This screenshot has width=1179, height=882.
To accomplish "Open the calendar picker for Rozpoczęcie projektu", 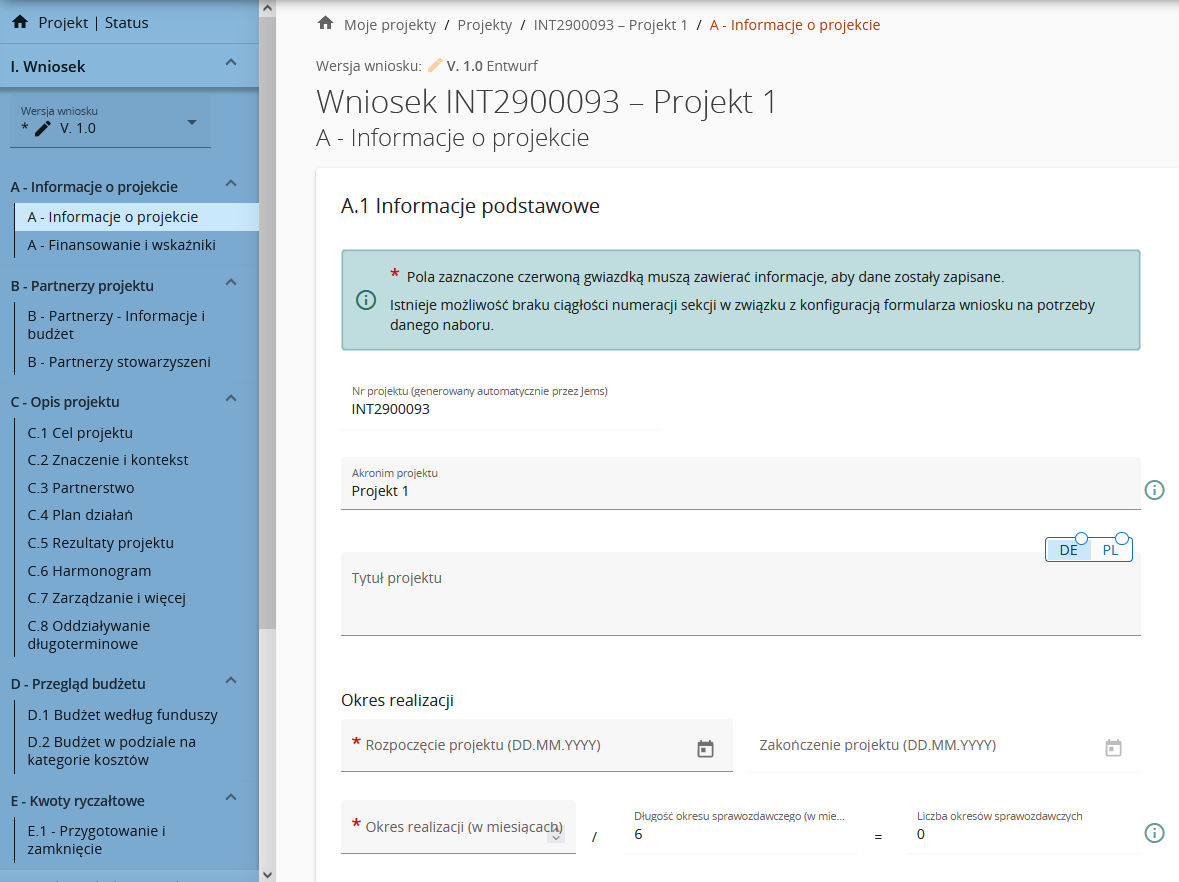I will [705, 748].
